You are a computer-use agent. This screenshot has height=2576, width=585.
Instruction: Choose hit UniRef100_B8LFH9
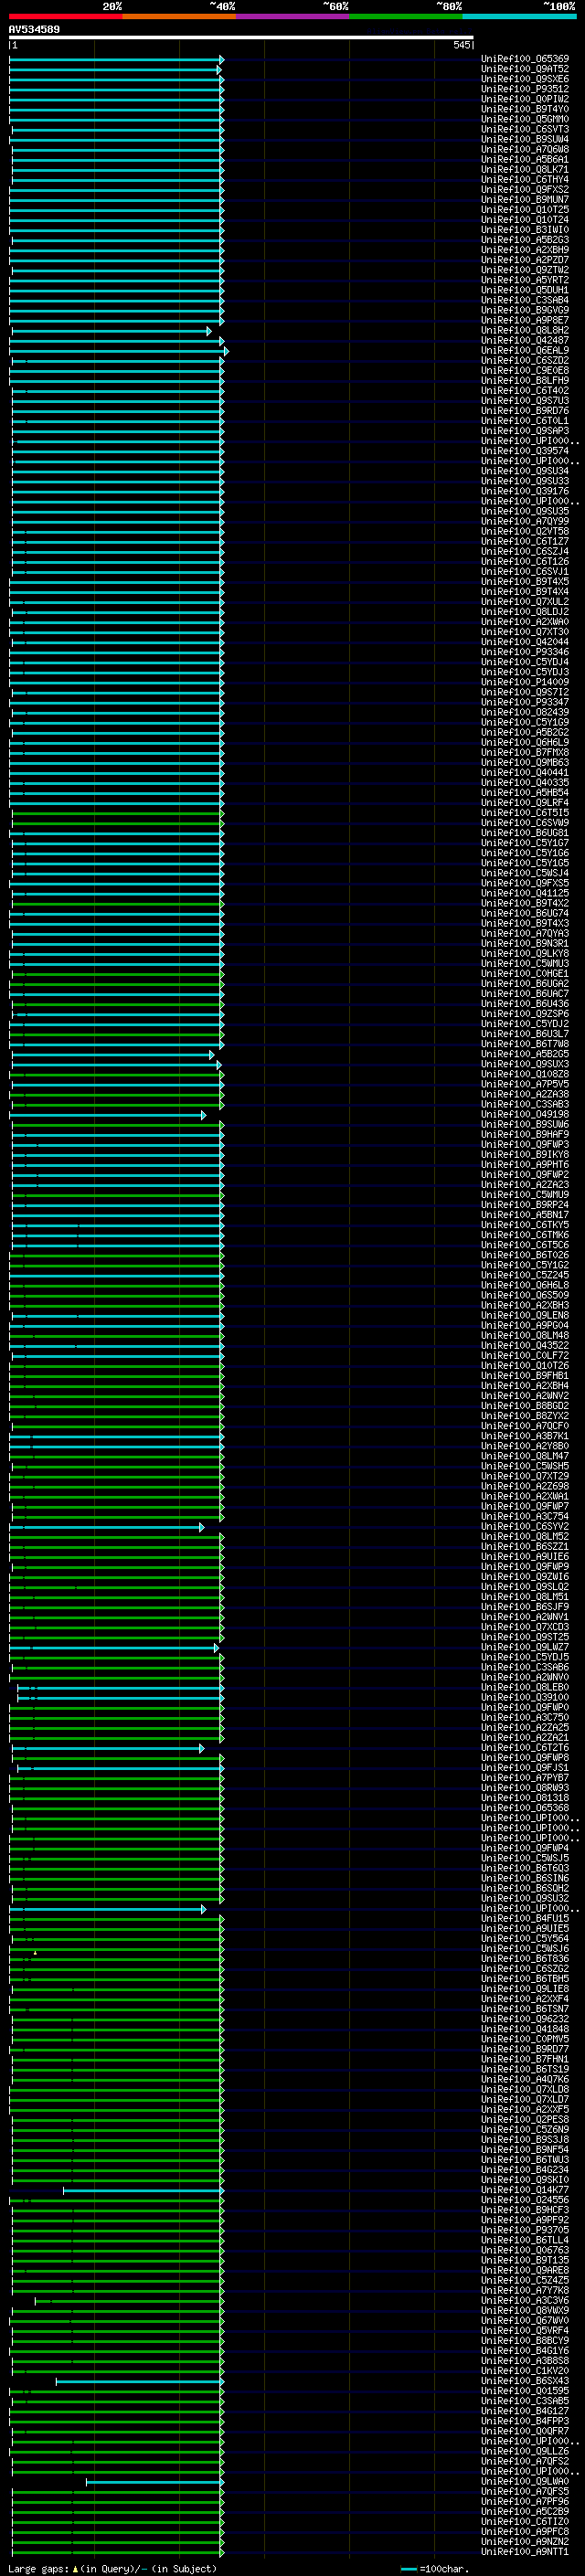[525, 381]
